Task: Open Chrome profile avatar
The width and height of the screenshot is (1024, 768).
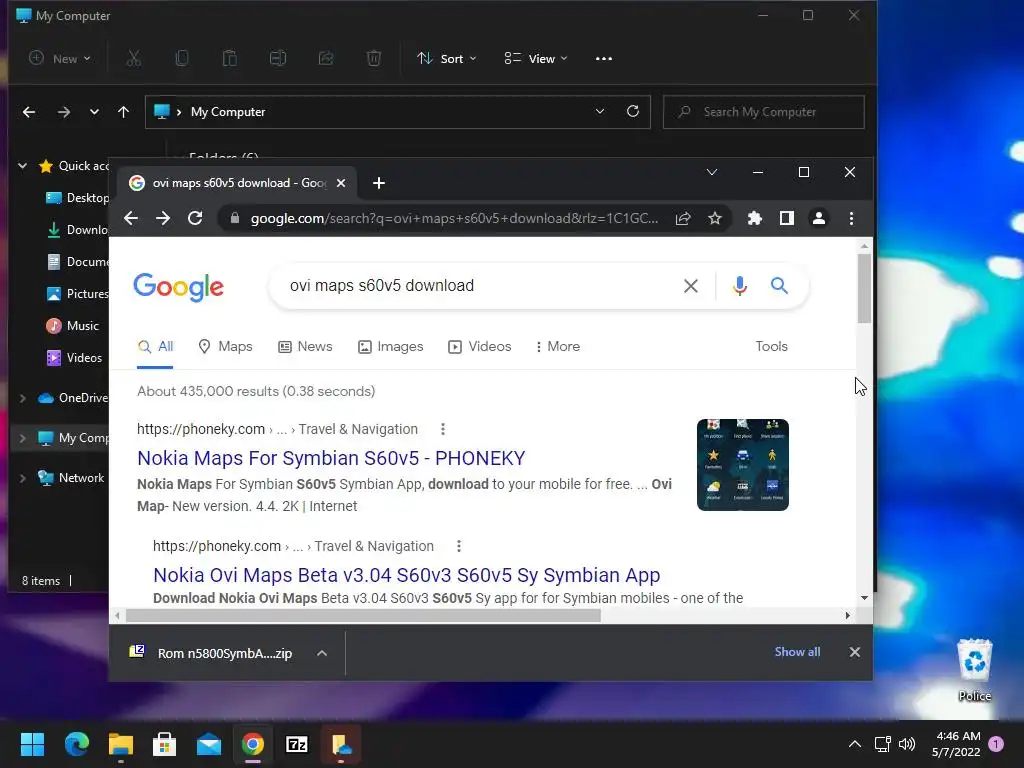Action: [819, 218]
